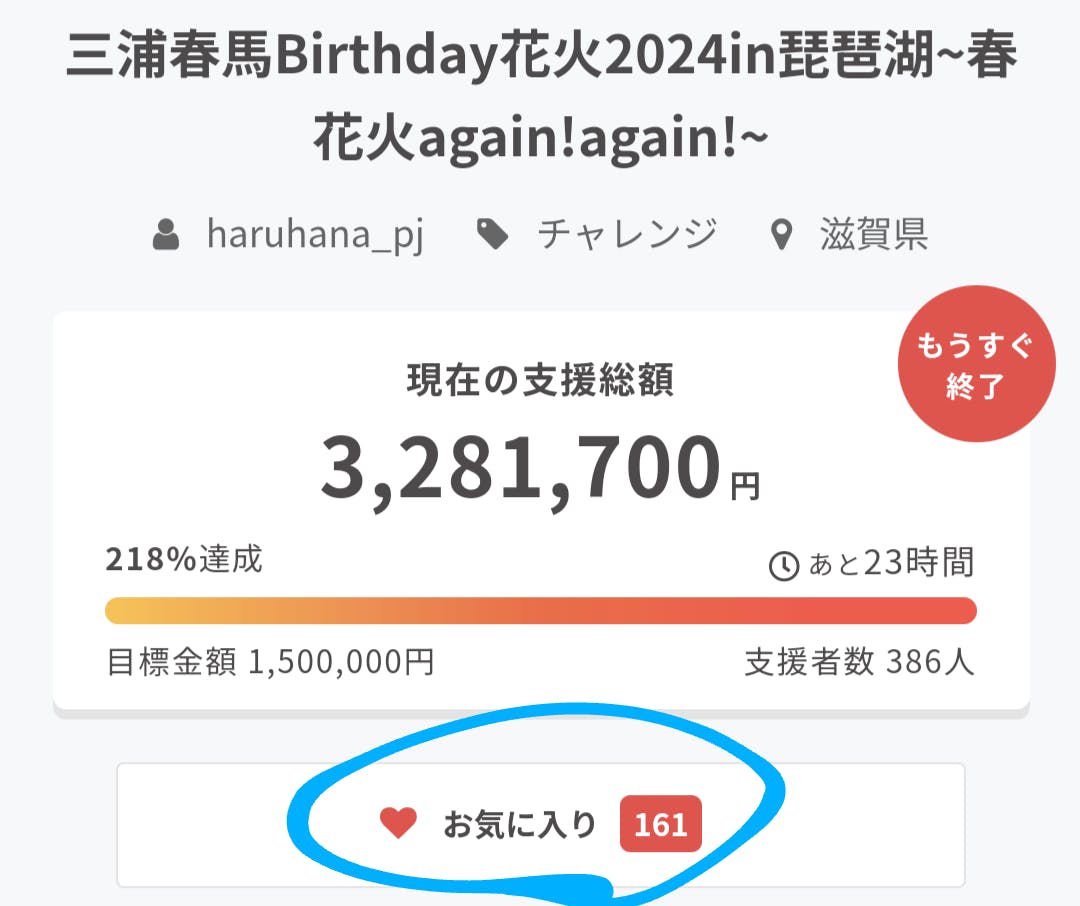
Task: Click the 現在の支援総額 label
Action: point(540,380)
